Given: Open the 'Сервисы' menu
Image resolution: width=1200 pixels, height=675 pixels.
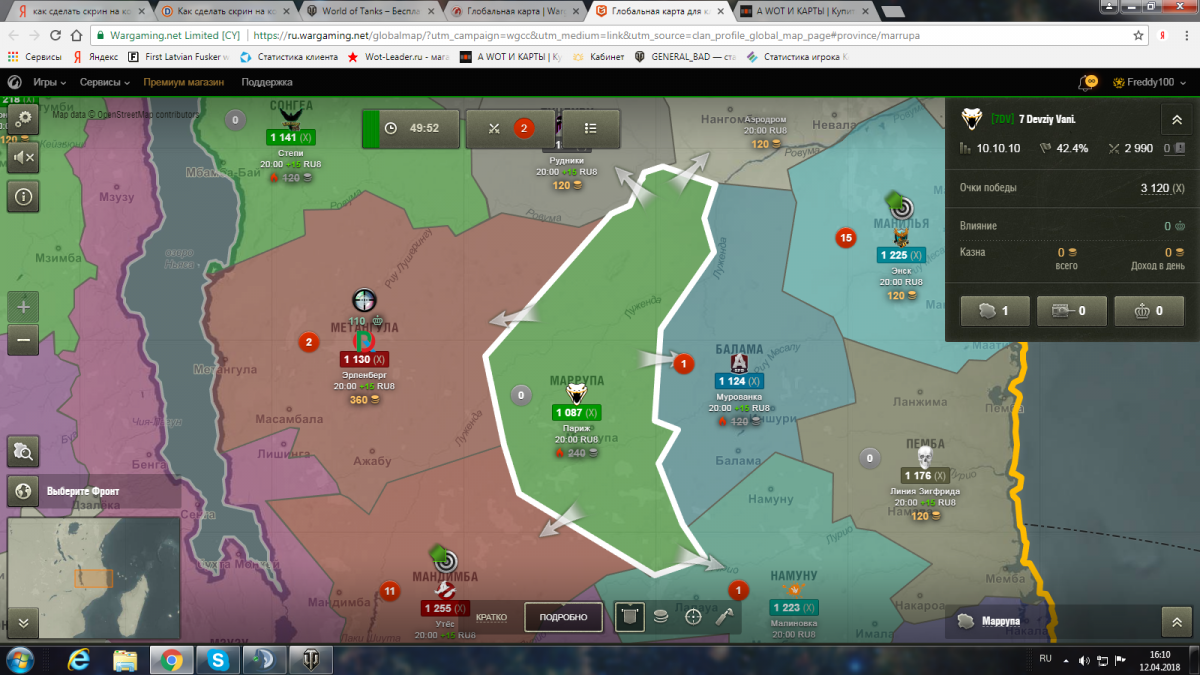Looking at the screenshot, I should click(x=104, y=82).
